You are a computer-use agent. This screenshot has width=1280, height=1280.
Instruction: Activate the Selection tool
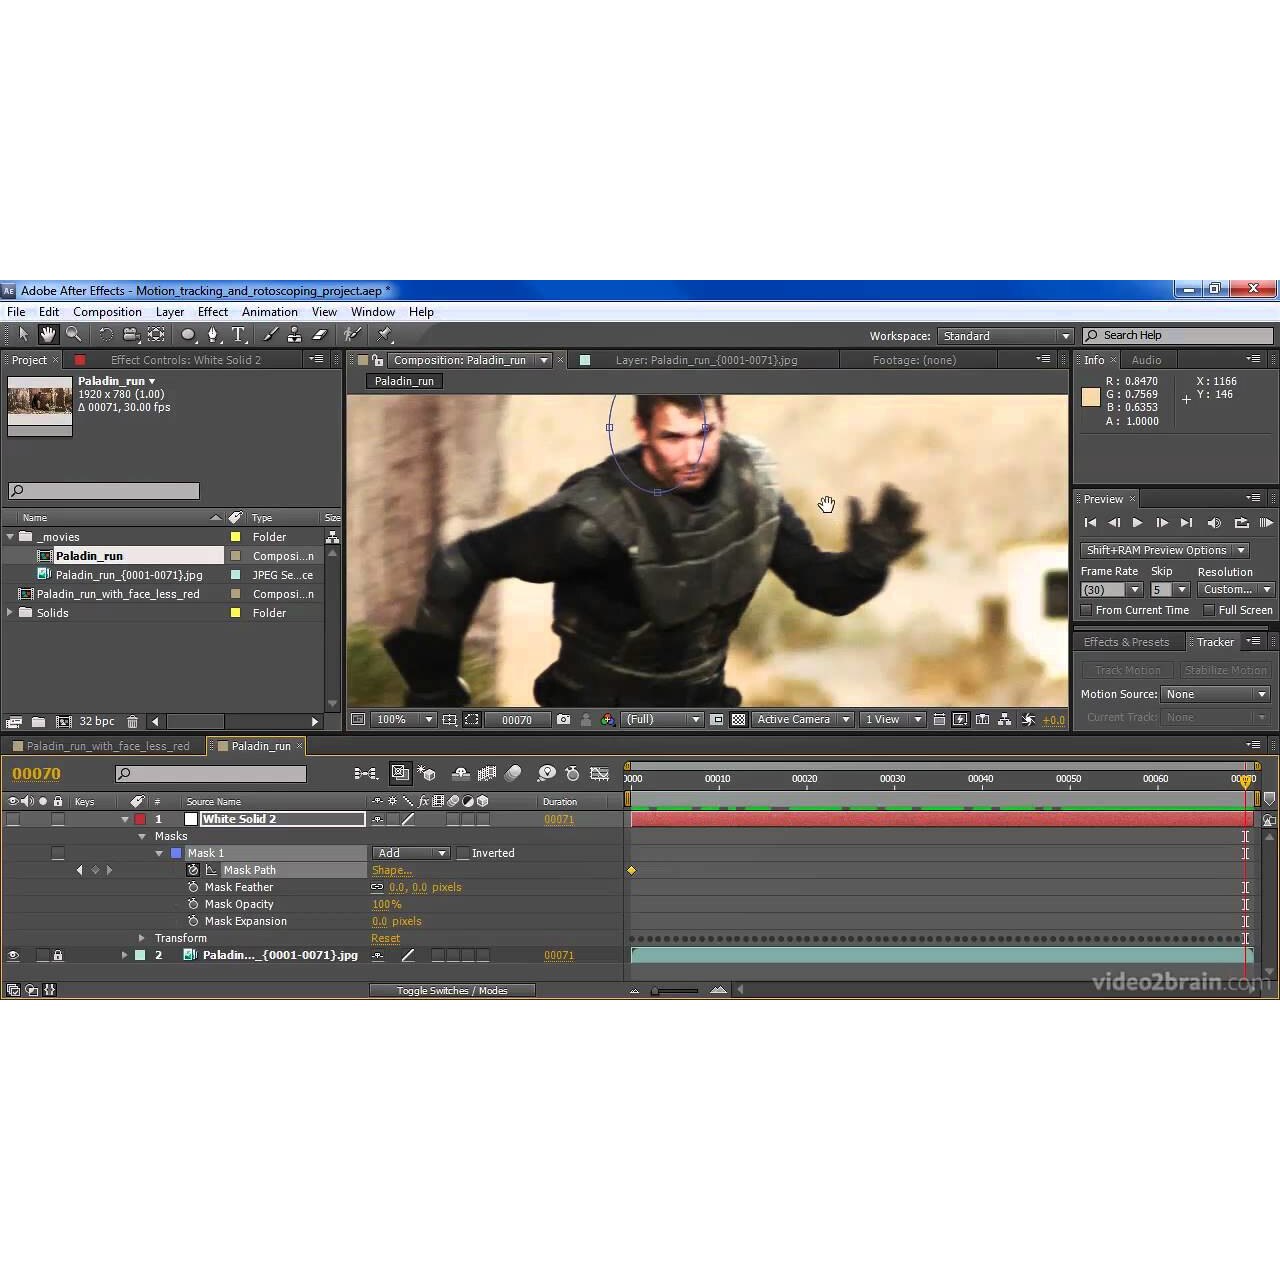tap(23, 335)
